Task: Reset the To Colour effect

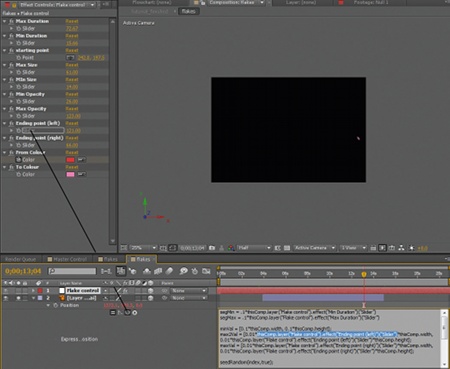Action: (x=72, y=167)
